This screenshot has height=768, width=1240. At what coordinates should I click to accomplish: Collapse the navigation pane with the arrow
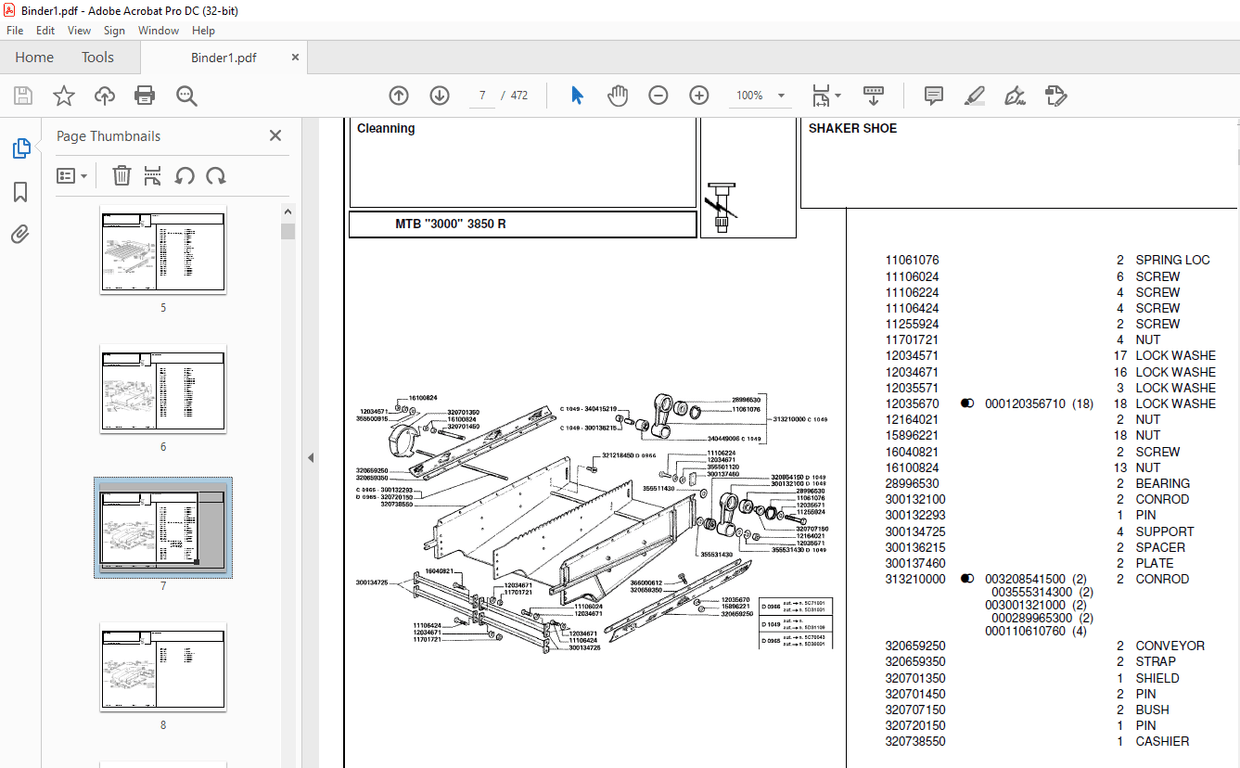(310, 457)
